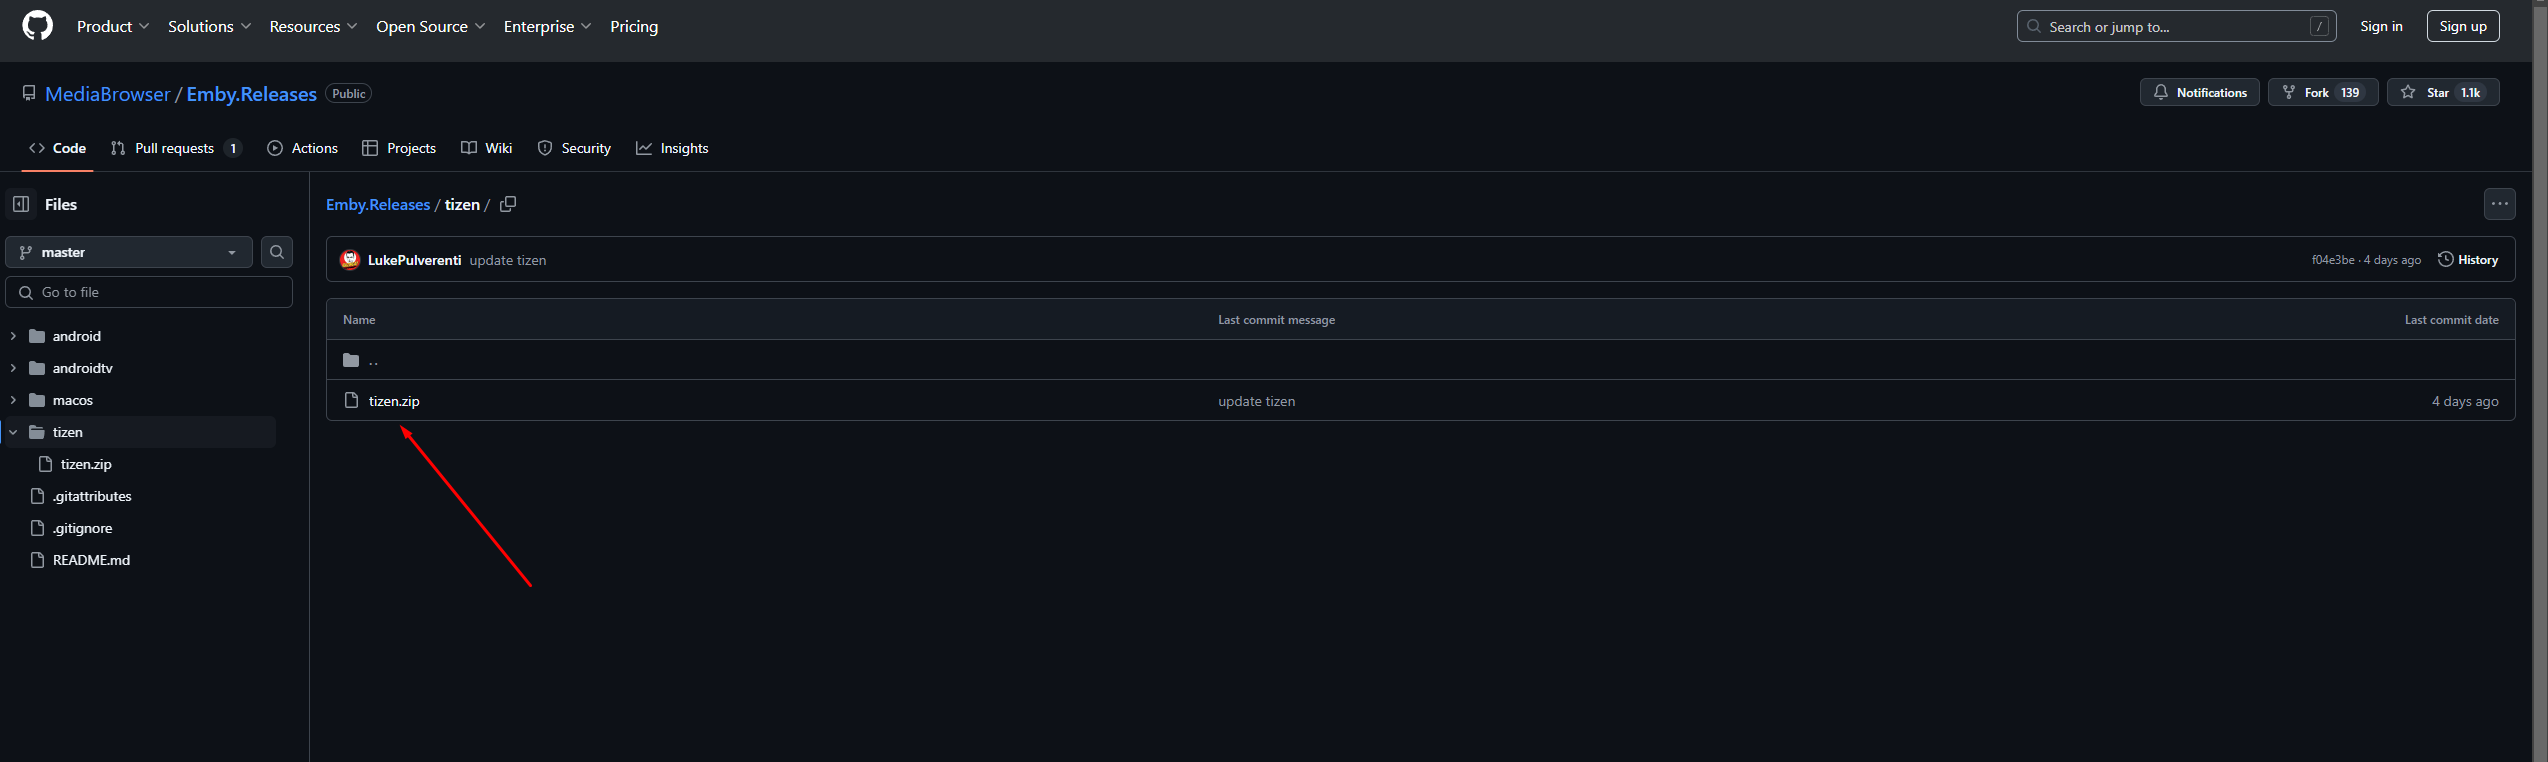Click the tizen.zip file icon in table

click(351, 401)
